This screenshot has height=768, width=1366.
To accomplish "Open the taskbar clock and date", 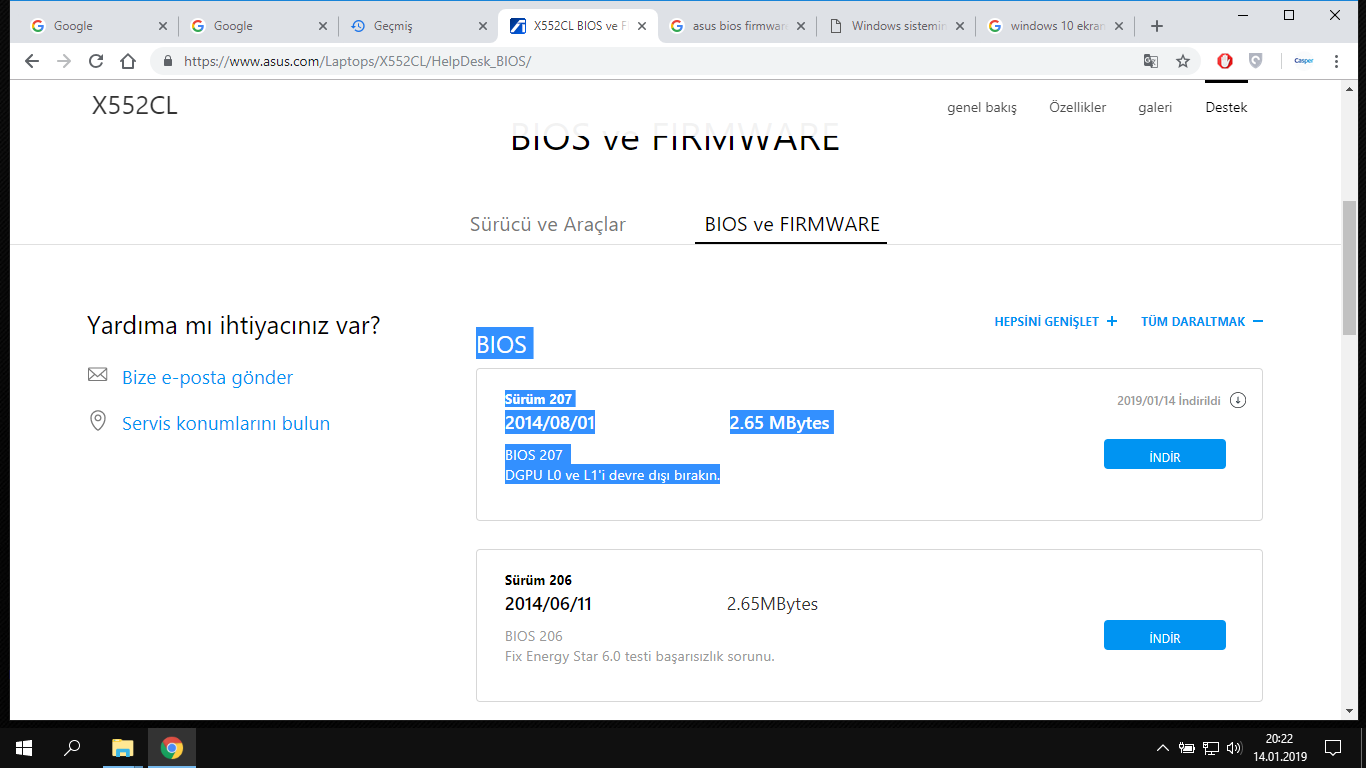I will click(x=1280, y=748).
